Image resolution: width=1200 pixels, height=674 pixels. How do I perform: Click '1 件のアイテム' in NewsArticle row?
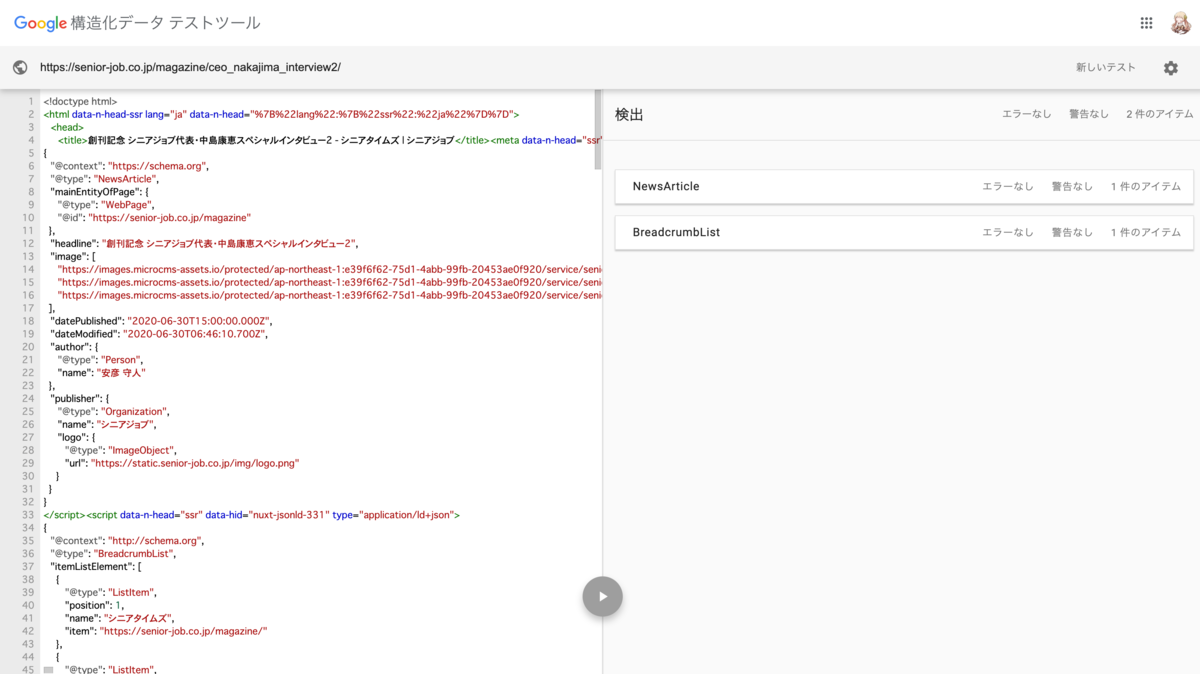pyautogui.click(x=1146, y=187)
